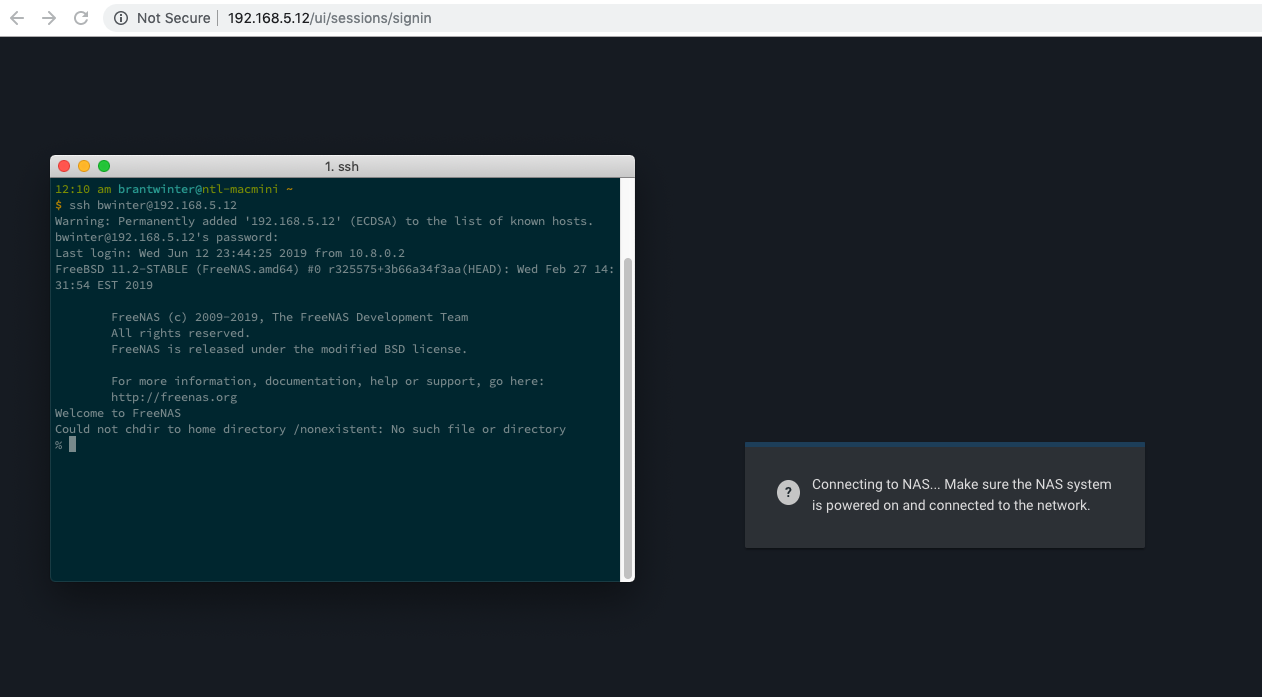The image size is (1262, 697).
Task: Click the '1. ssh' terminal title bar
Action: click(342, 166)
